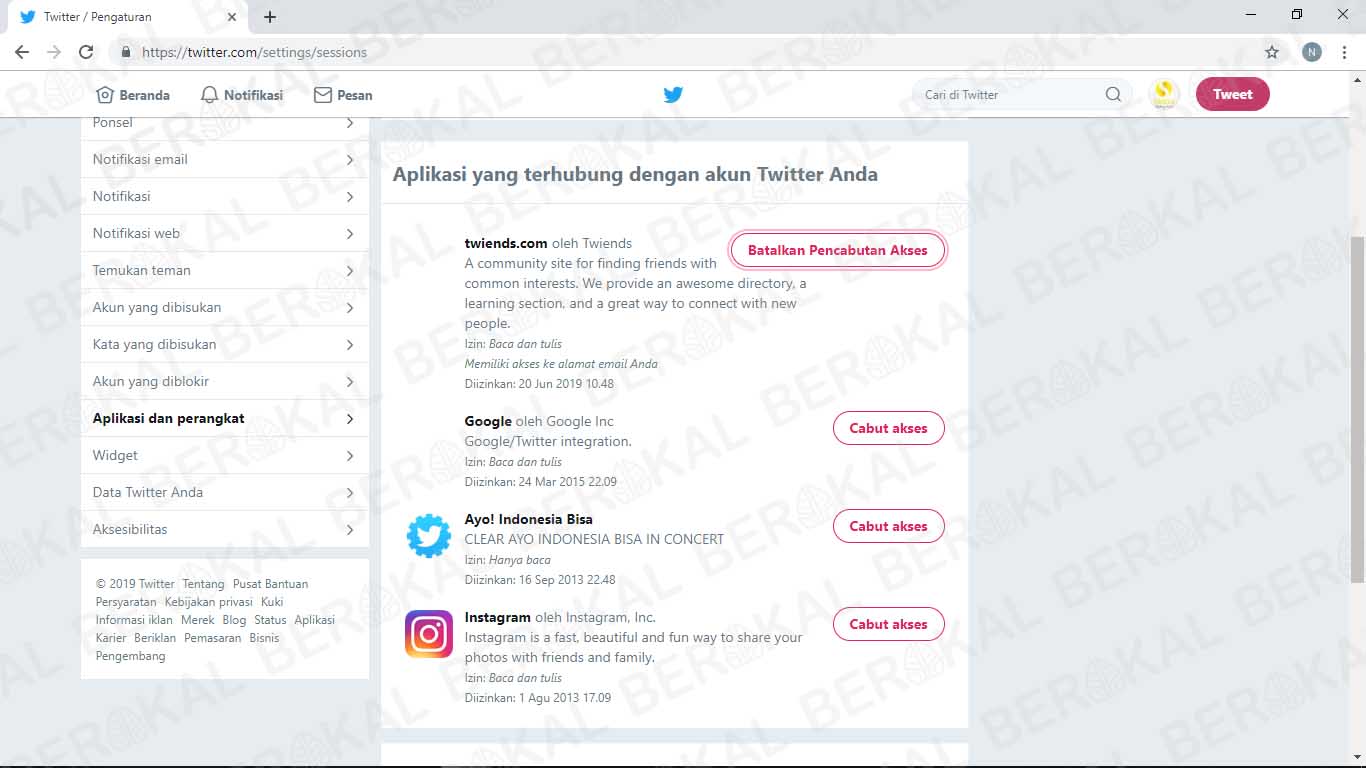Open a new browser tab
1366x768 pixels.
(x=270, y=17)
